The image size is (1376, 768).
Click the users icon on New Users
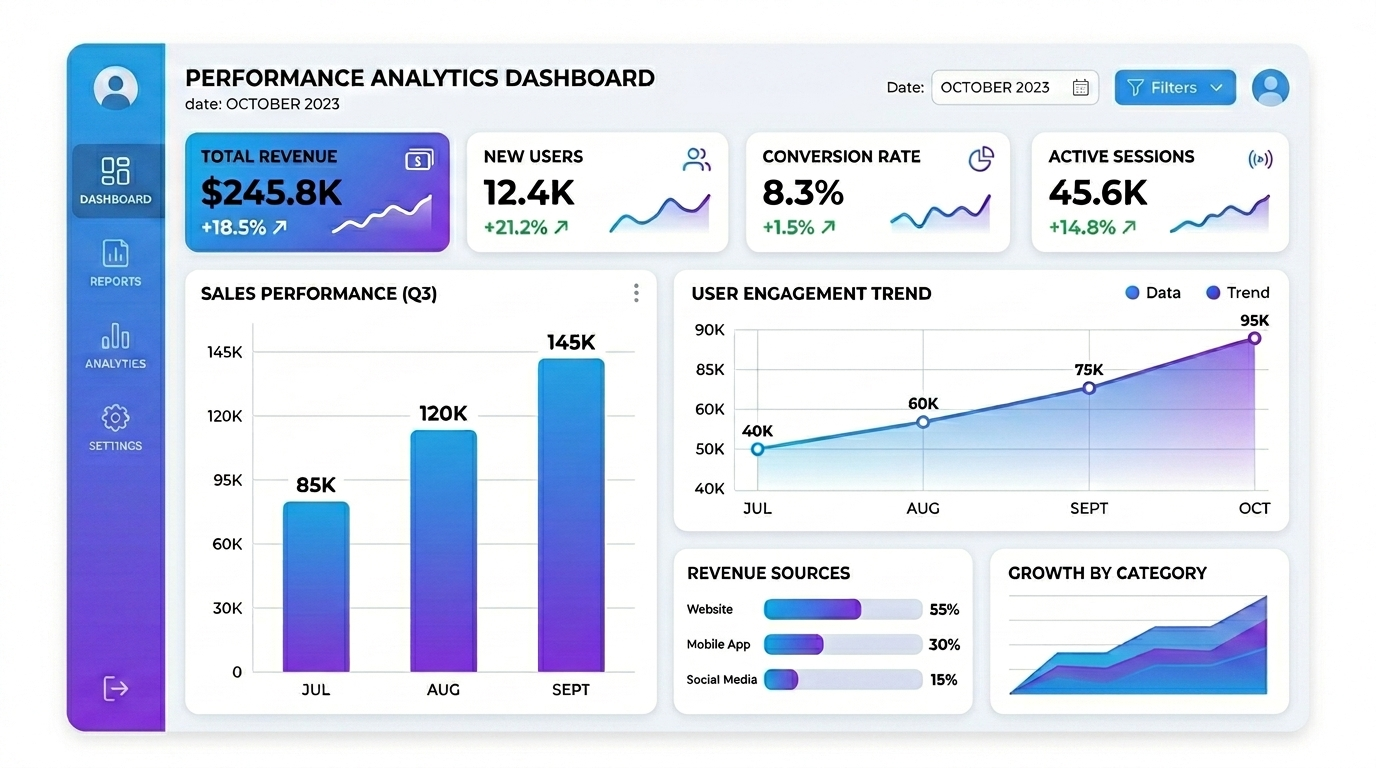click(697, 159)
